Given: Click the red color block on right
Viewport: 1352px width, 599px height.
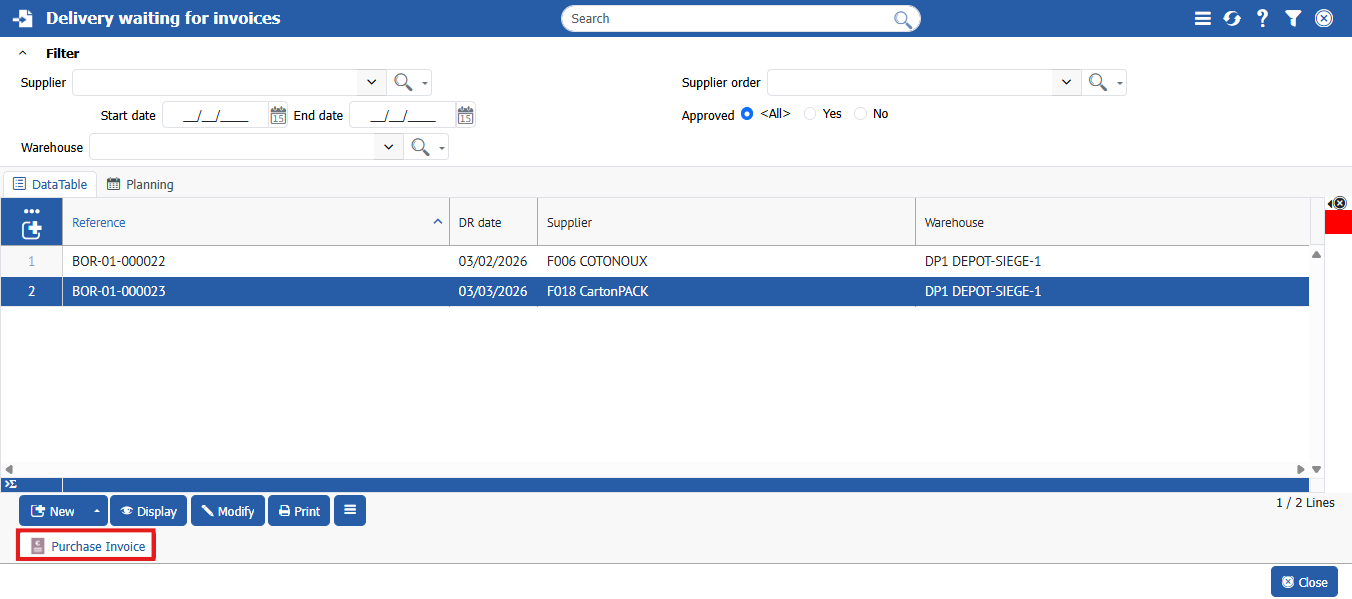Looking at the screenshot, I should tap(1338, 222).
